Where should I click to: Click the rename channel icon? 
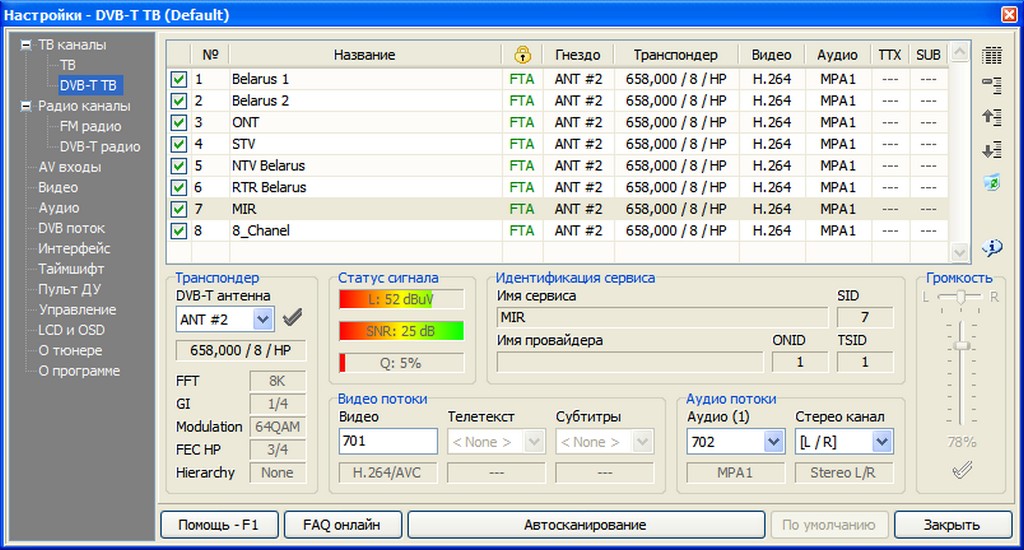[x=992, y=86]
